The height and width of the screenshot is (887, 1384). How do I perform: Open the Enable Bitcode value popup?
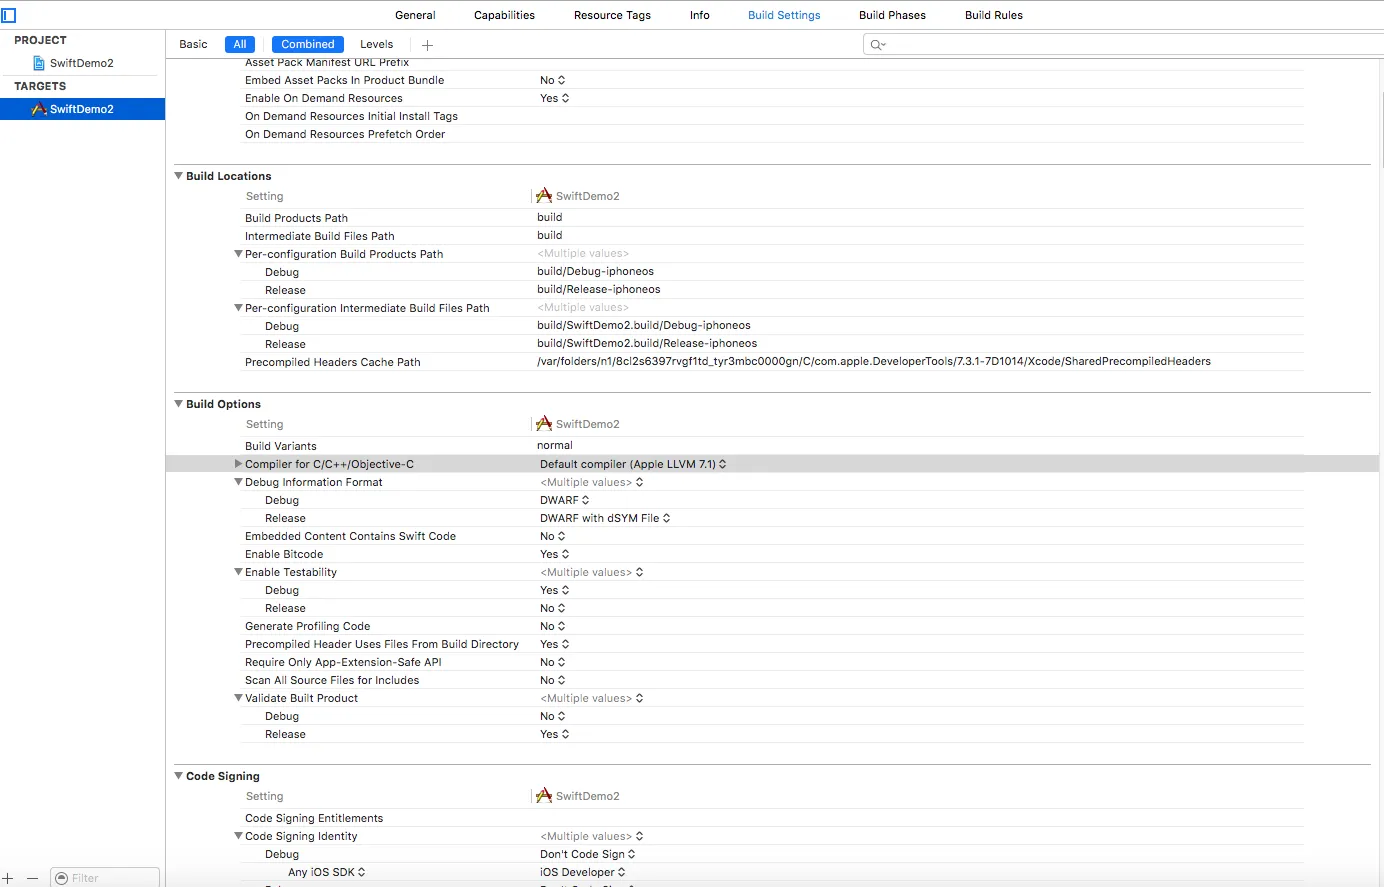point(555,554)
